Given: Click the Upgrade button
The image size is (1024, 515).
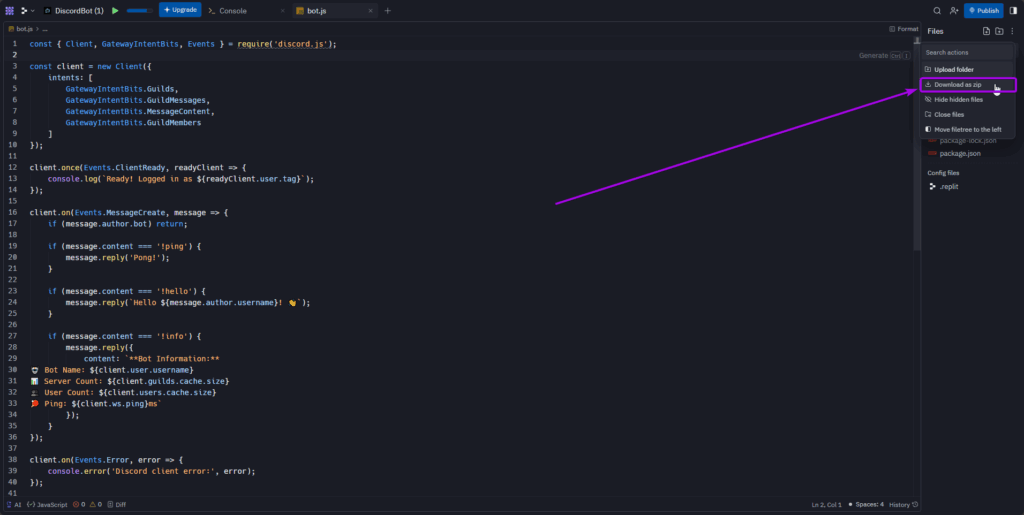Looking at the screenshot, I should [180, 10].
